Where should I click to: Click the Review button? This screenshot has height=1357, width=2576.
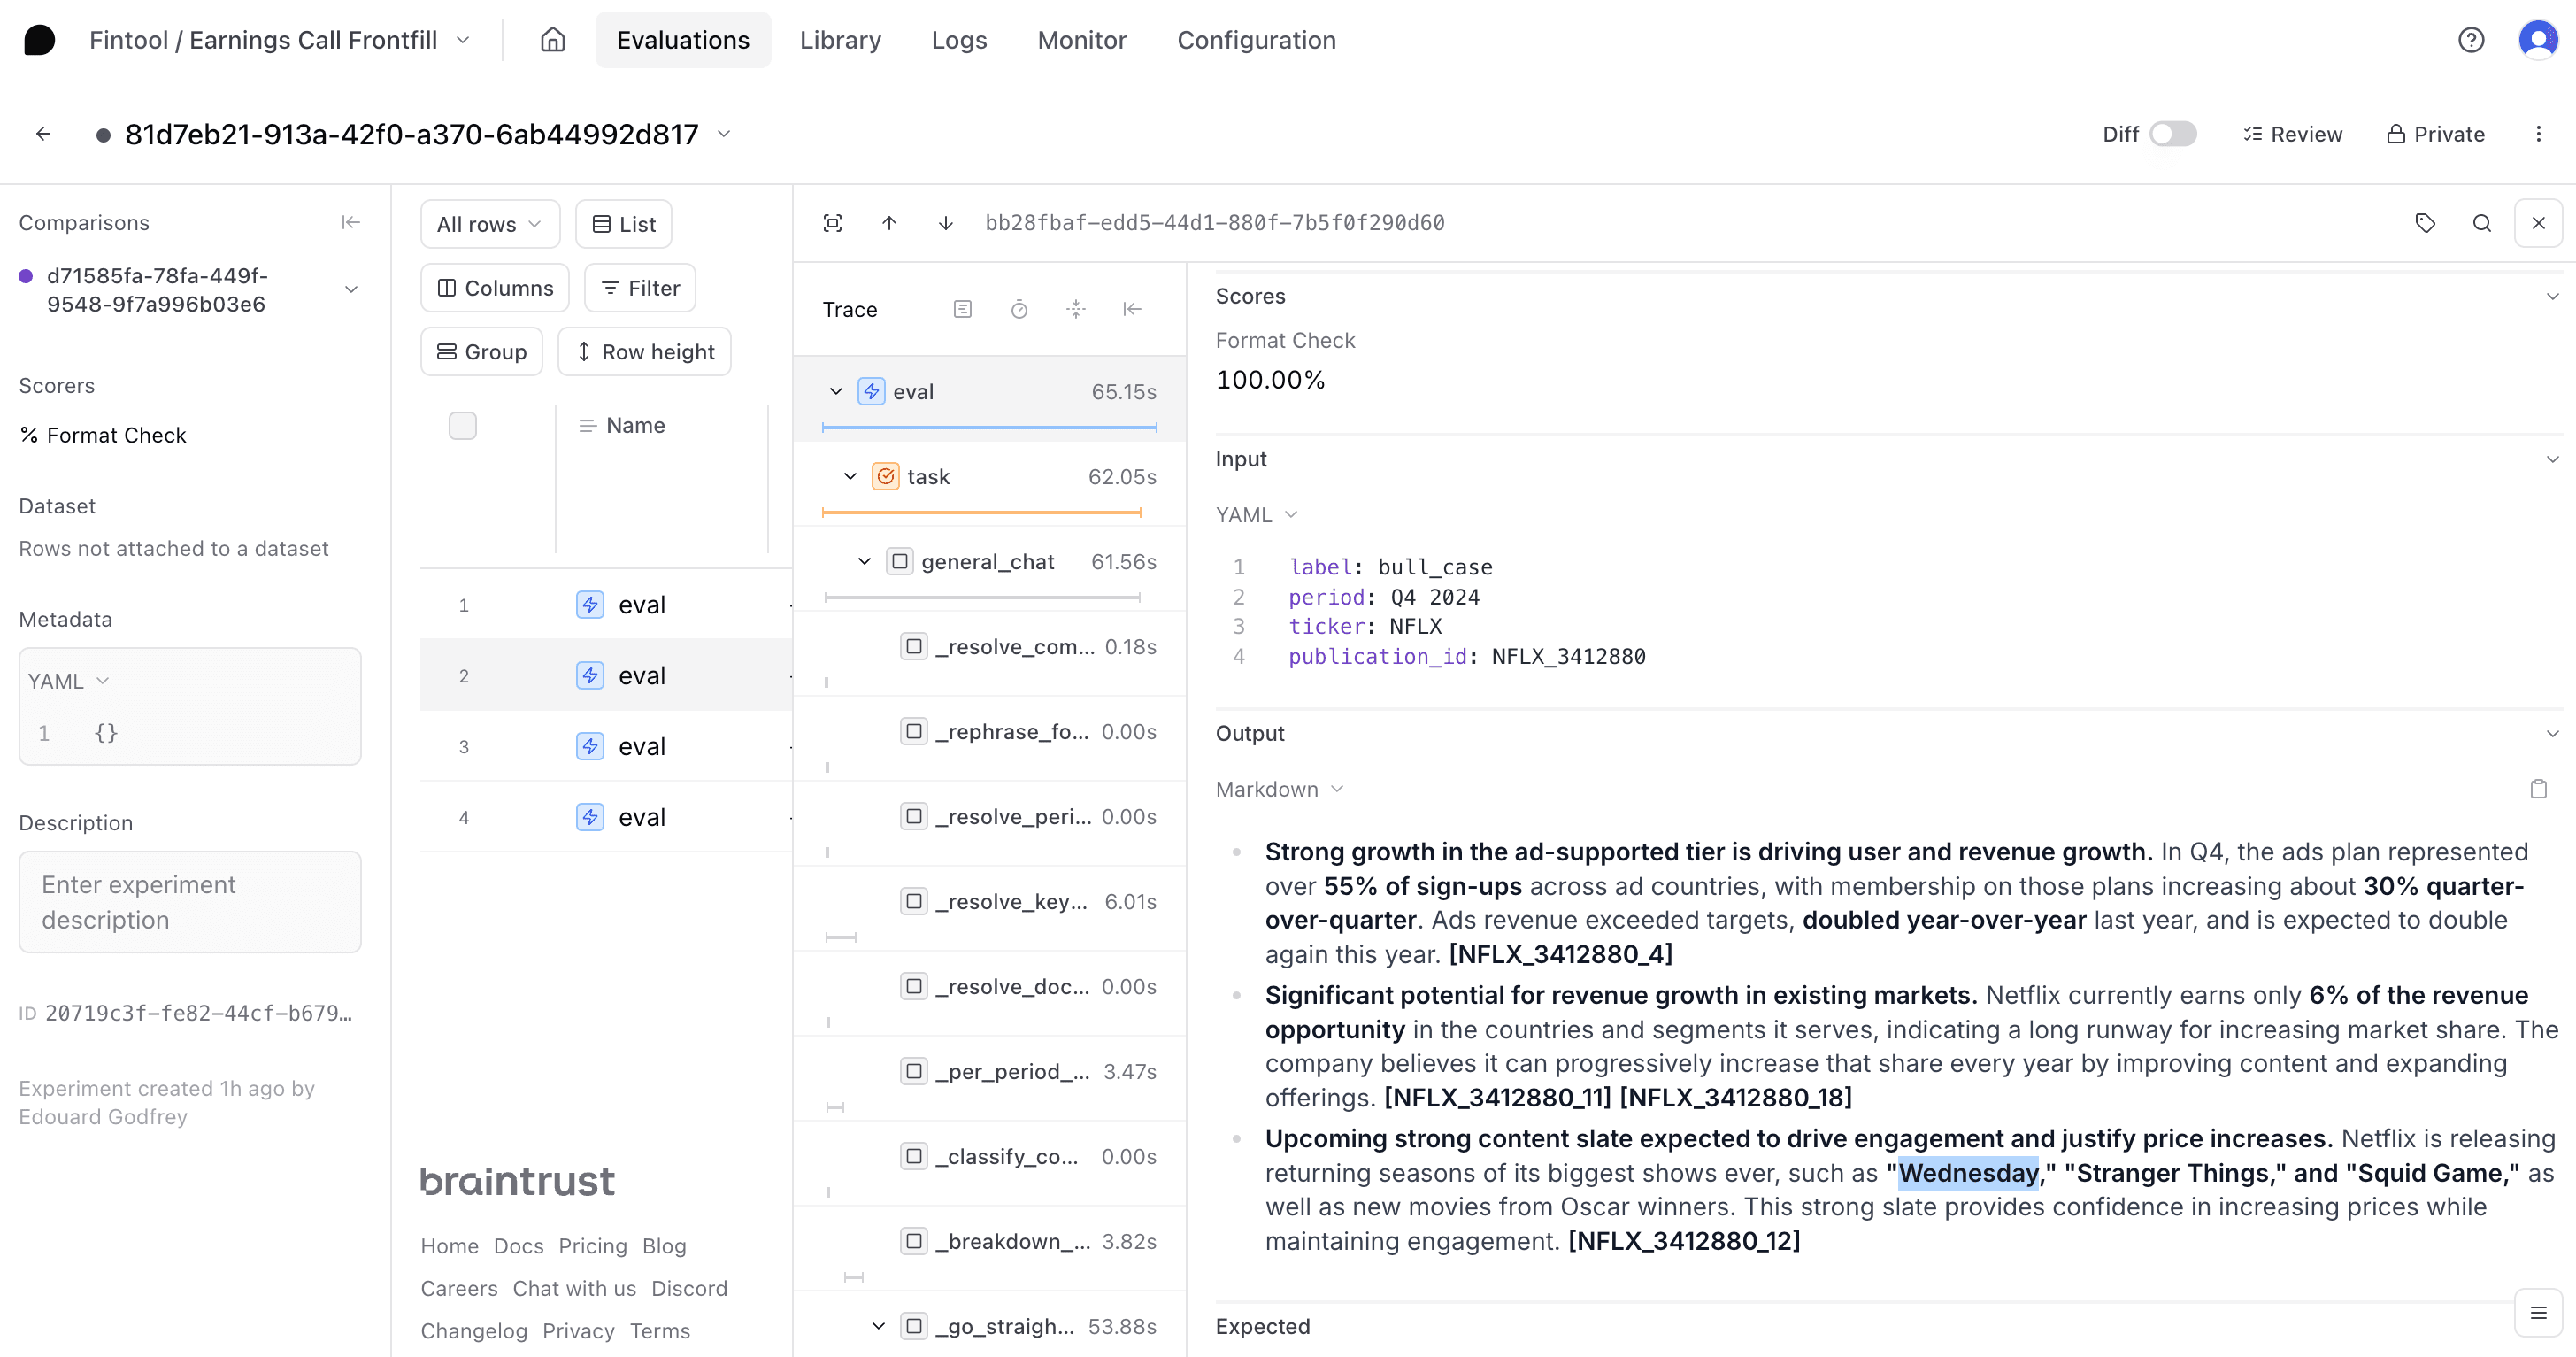coord(2292,134)
